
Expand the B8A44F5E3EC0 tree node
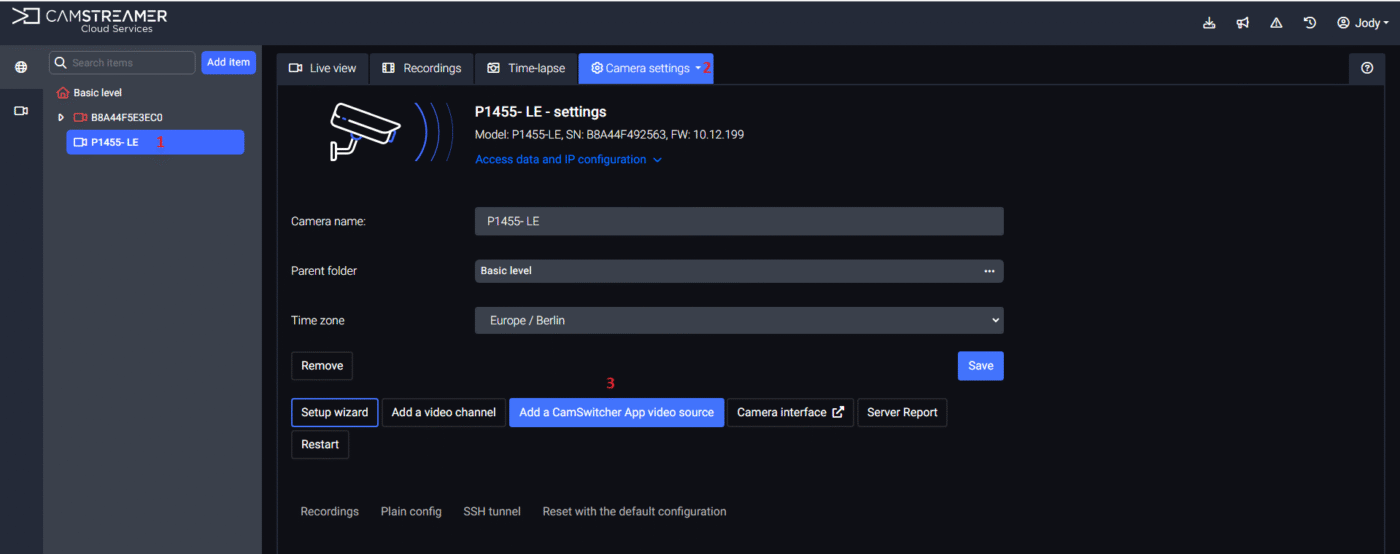coord(61,118)
